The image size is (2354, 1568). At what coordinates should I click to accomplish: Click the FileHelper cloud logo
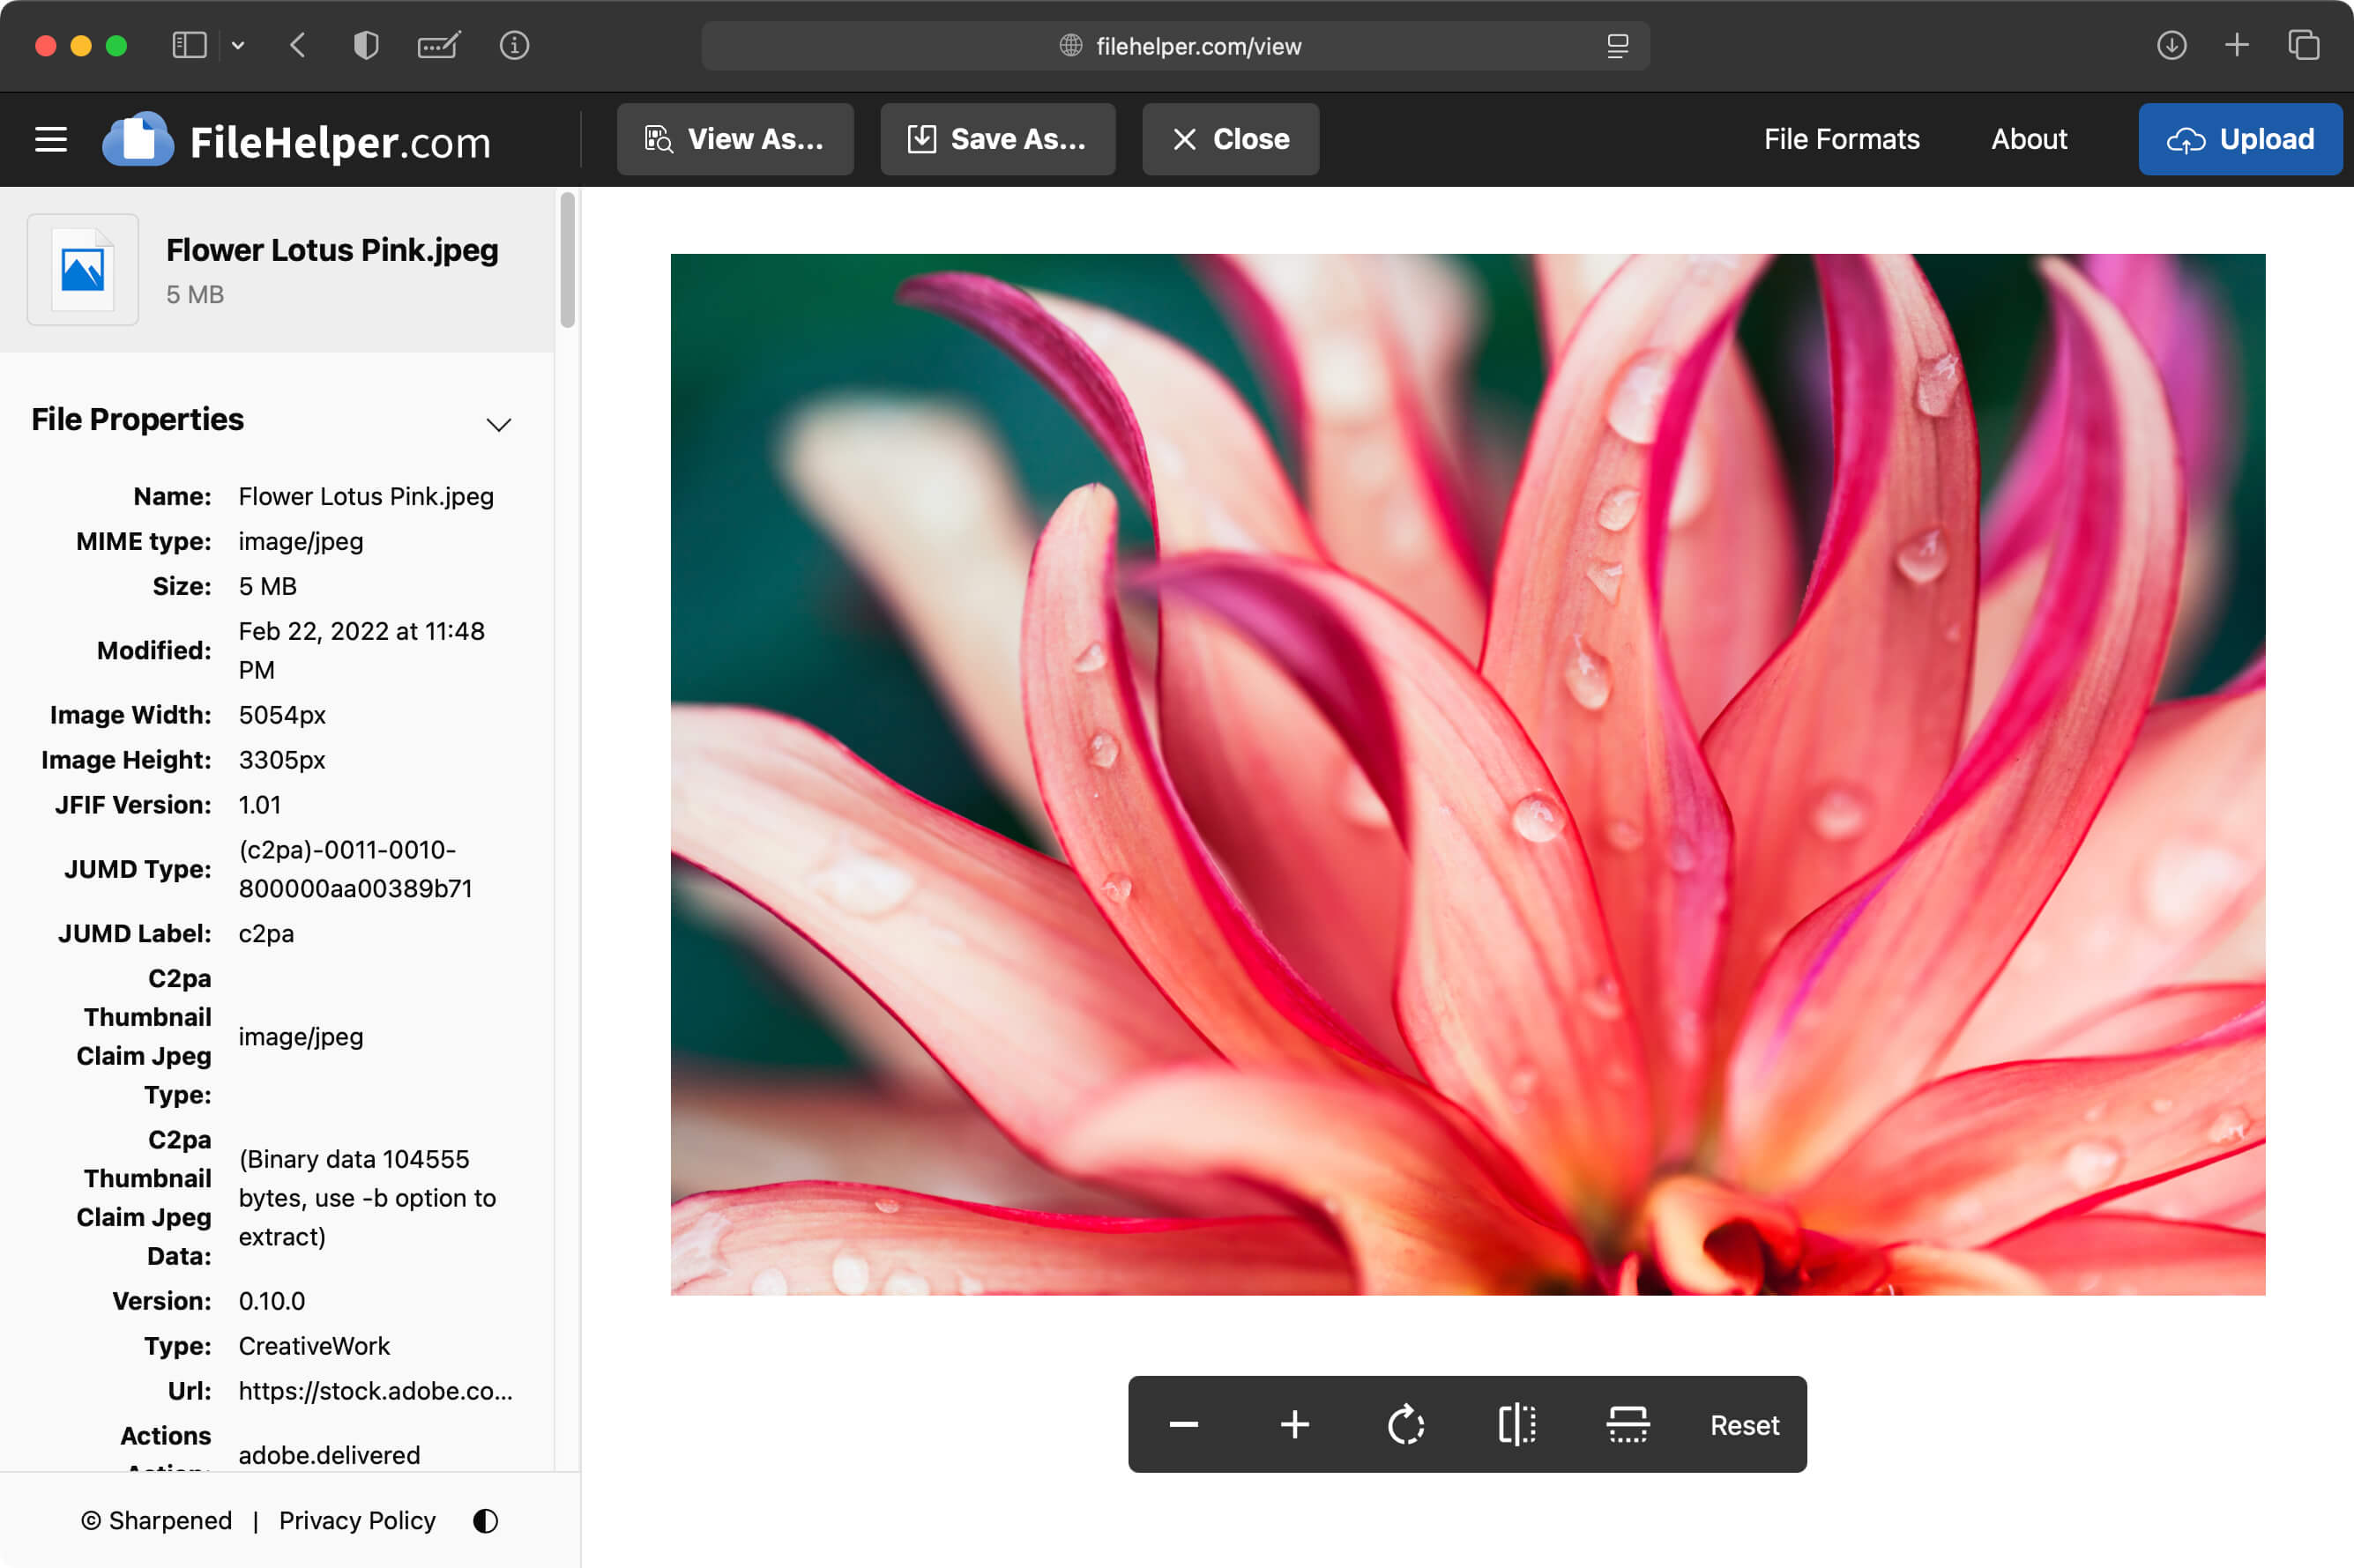[x=138, y=140]
